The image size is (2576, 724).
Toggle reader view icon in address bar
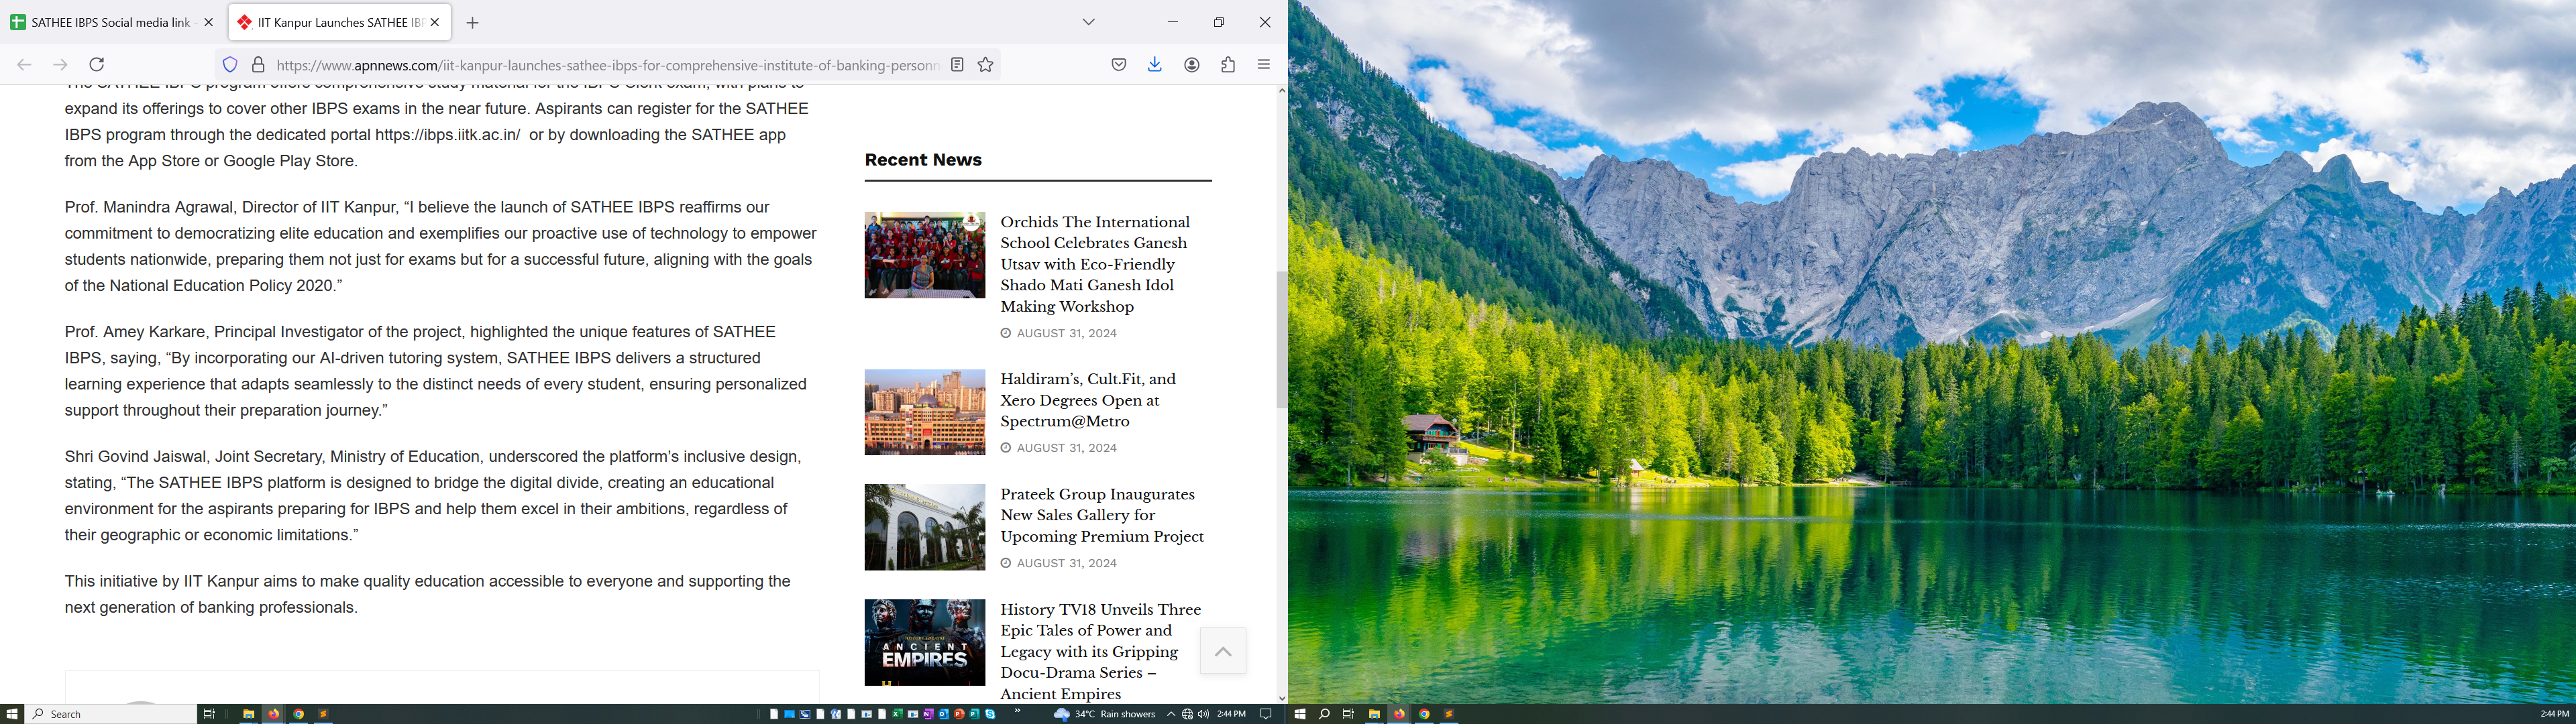(x=957, y=65)
